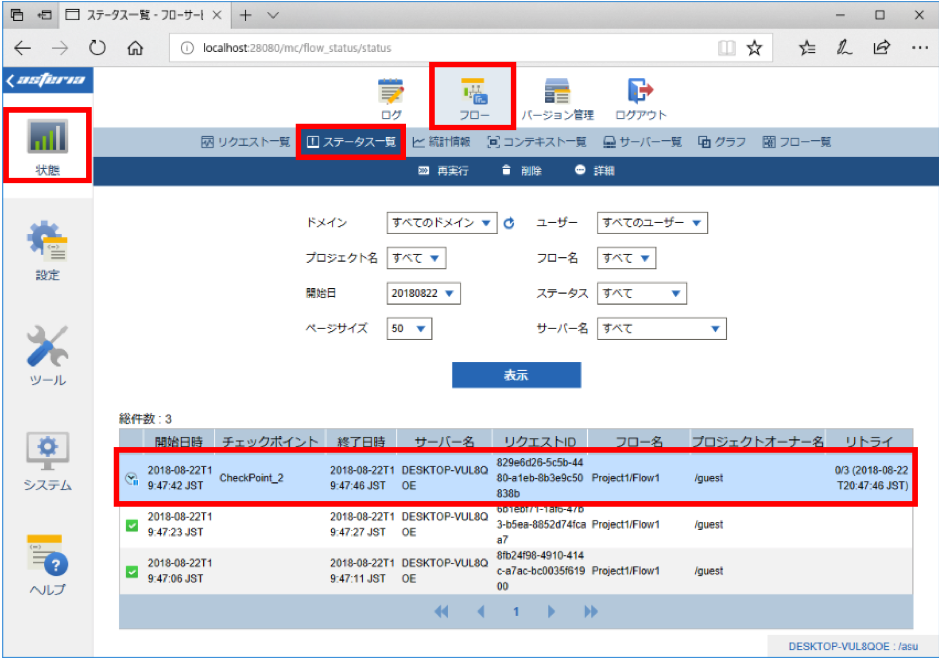This screenshot has height=658, width=939.
Task: Go to the next page arrow
Action: coord(551,611)
